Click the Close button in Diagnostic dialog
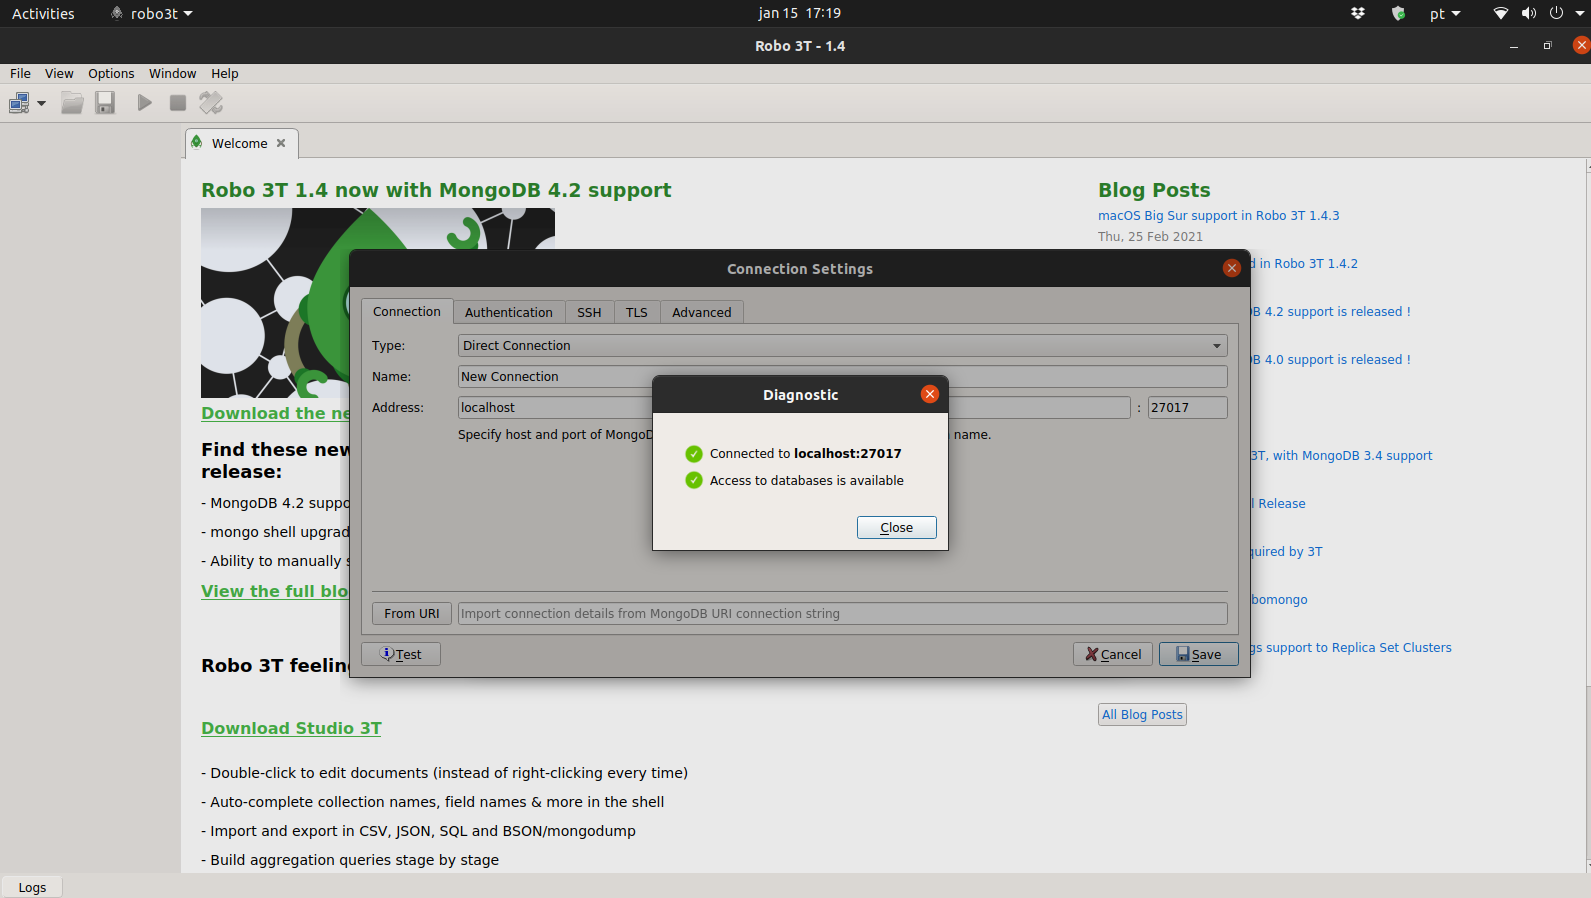 pos(897,527)
